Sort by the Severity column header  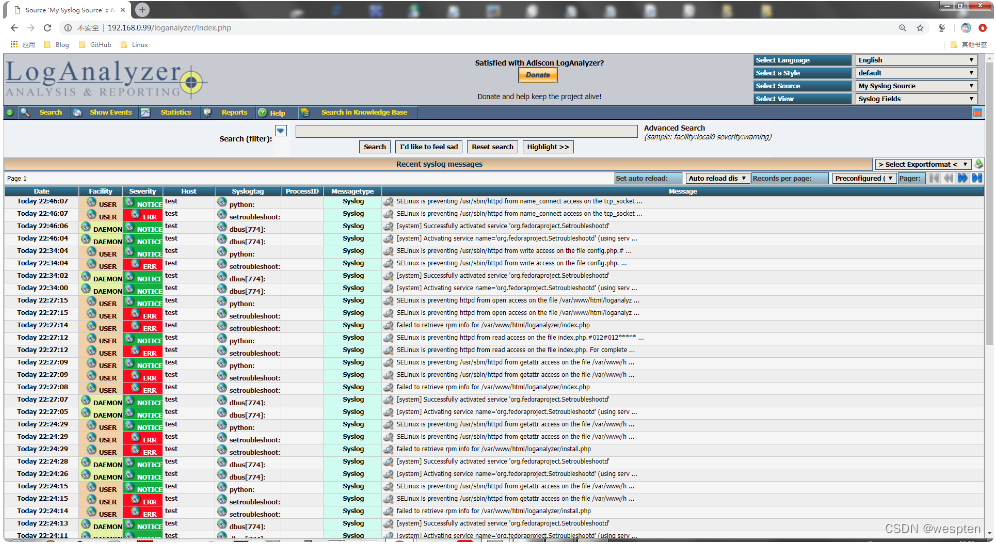pyautogui.click(x=142, y=191)
